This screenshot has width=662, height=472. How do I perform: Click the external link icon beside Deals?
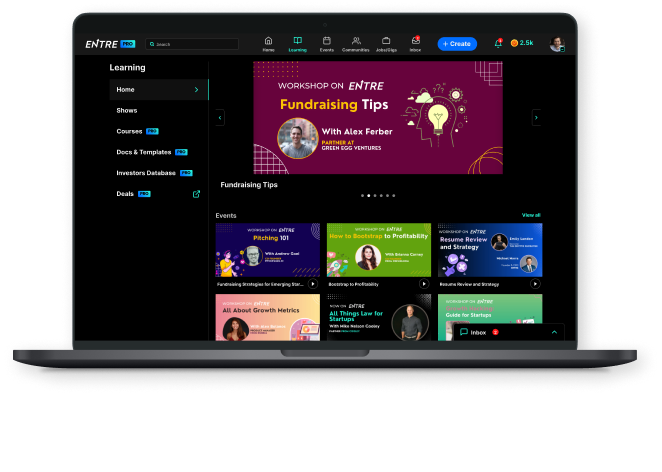tap(196, 194)
